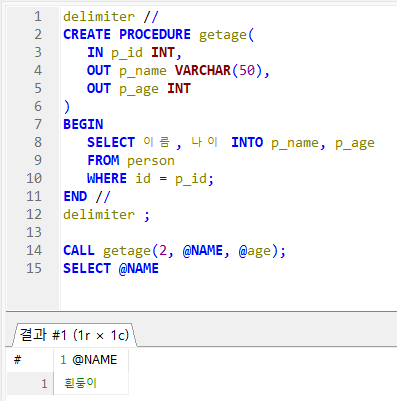Screen dimensions: 397x401
Task: Place the cursor on BEGIN keyword
Action: (x=83, y=124)
